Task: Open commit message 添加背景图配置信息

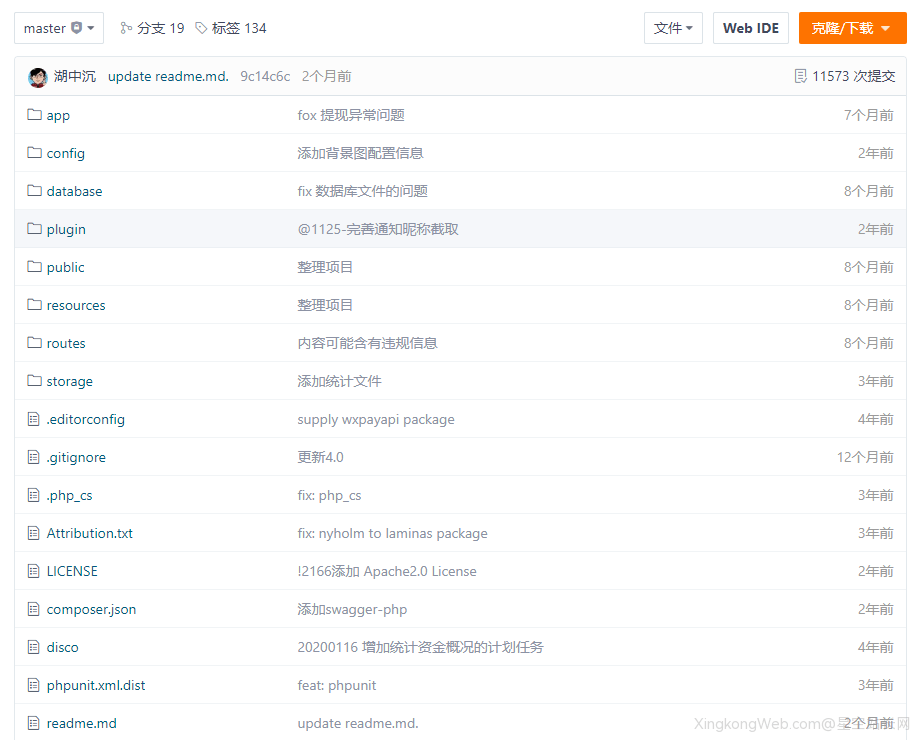Action: tap(361, 153)
